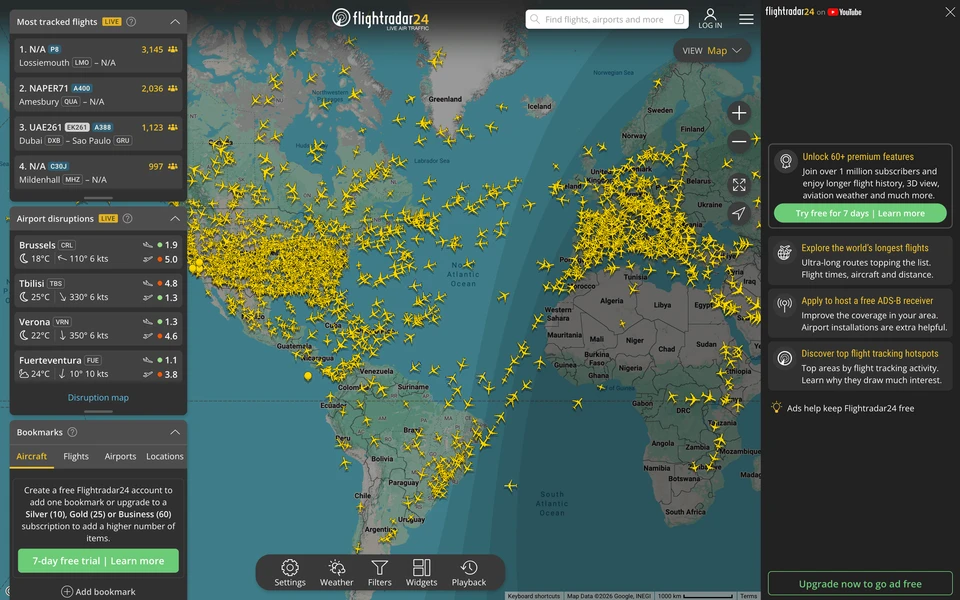
Task: Click the YouTube logo in side panel
Action: click(844, 12)
